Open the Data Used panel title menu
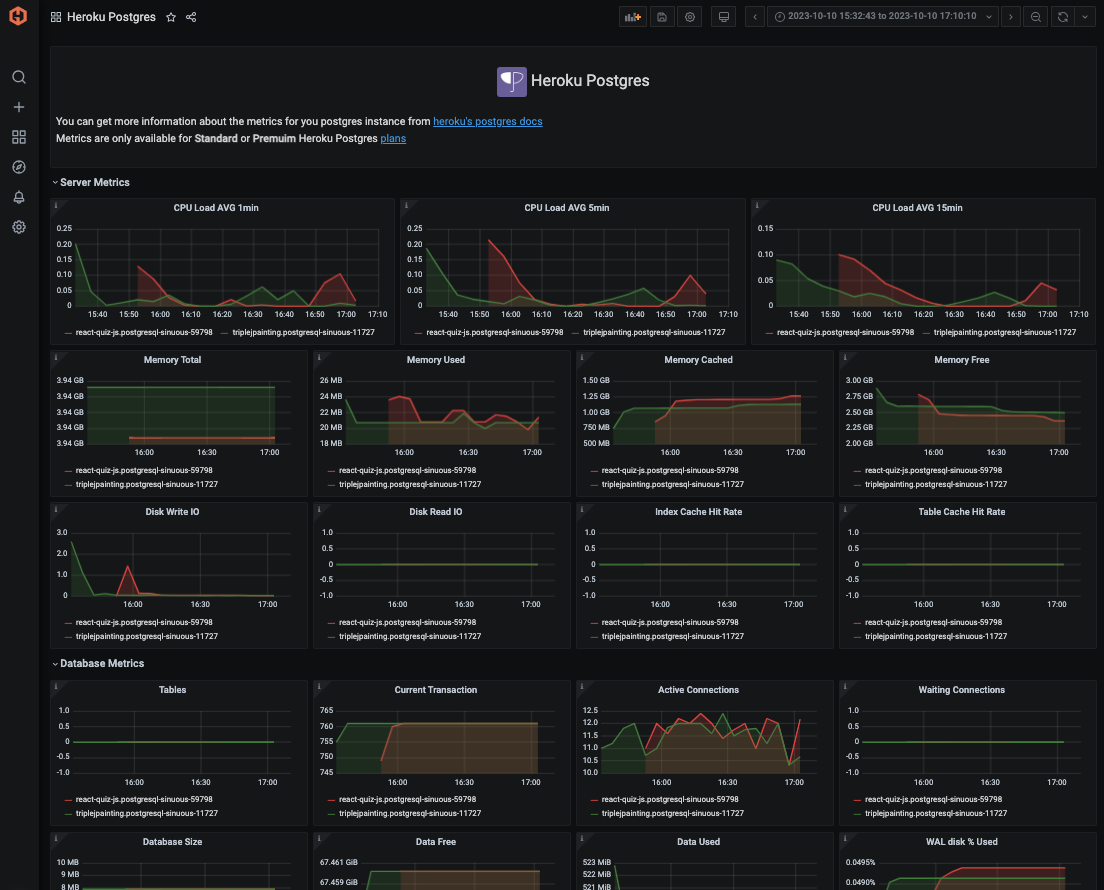 (698, 842)
